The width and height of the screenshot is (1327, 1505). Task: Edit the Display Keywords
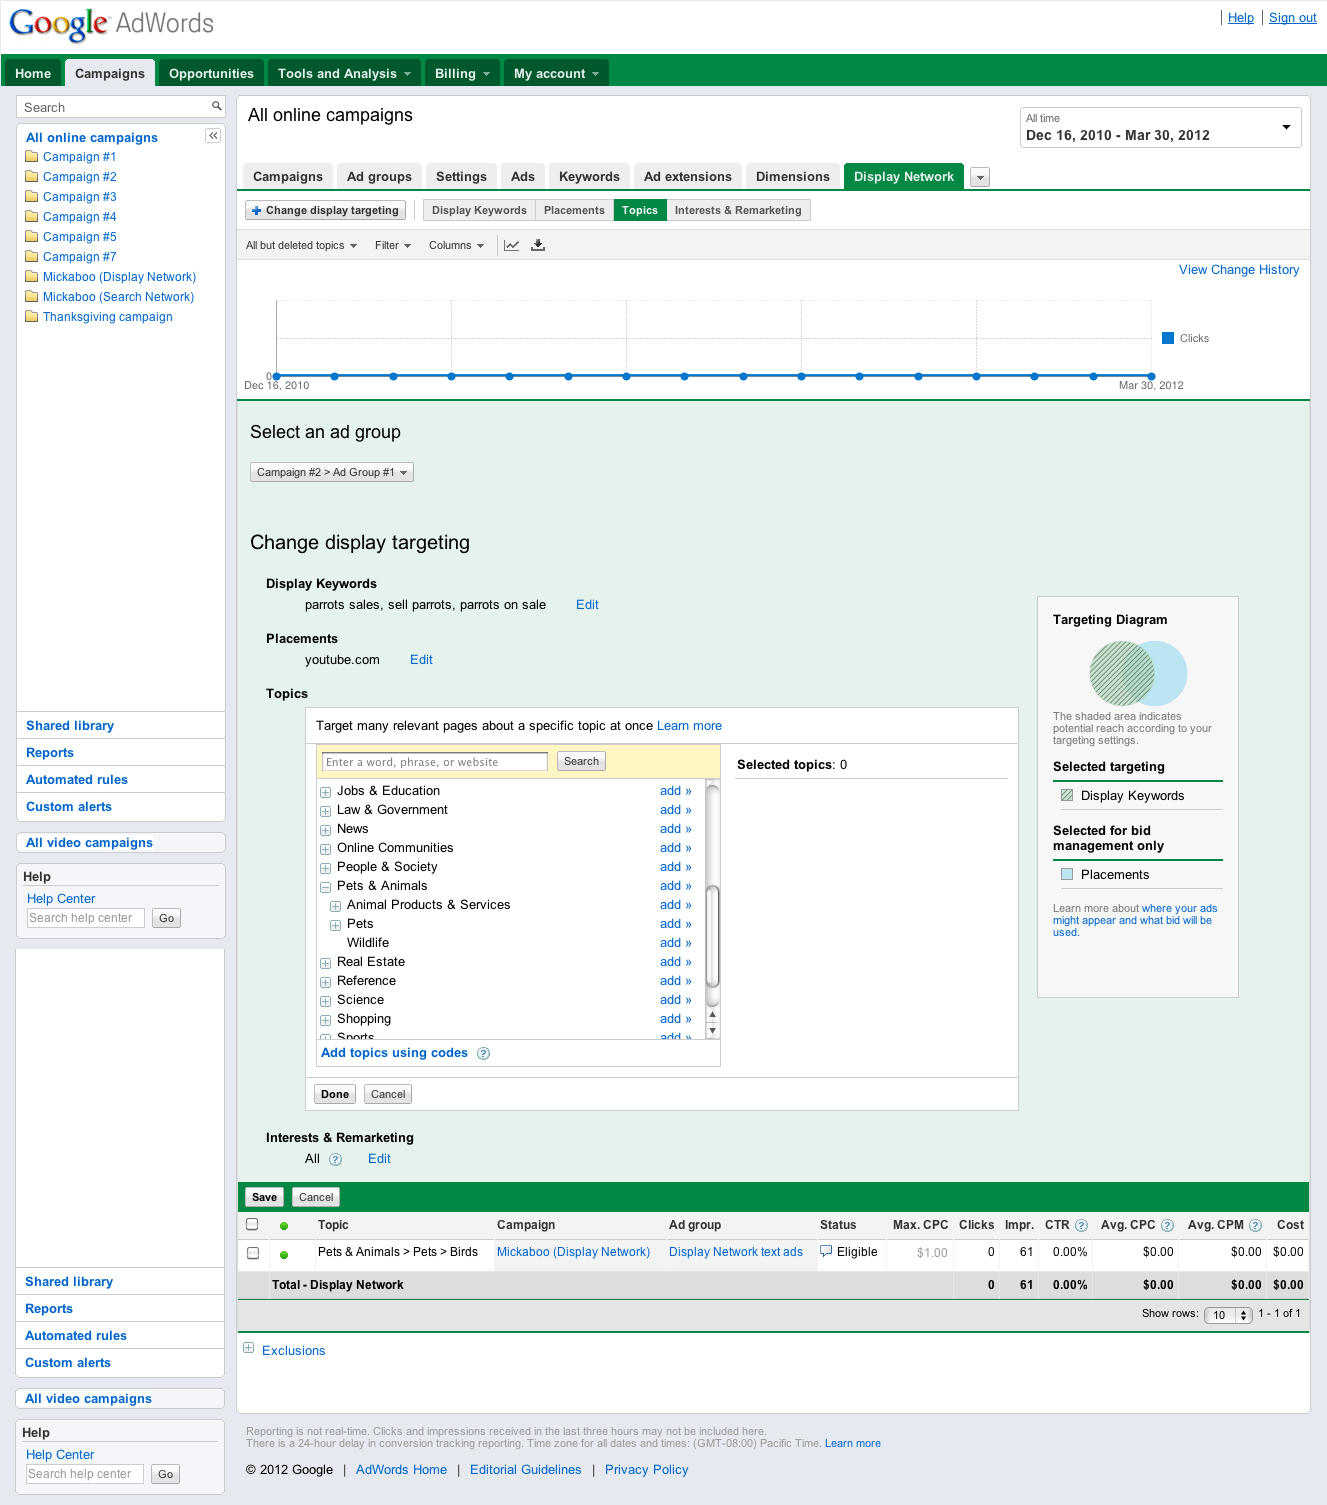tap(587, 605)
